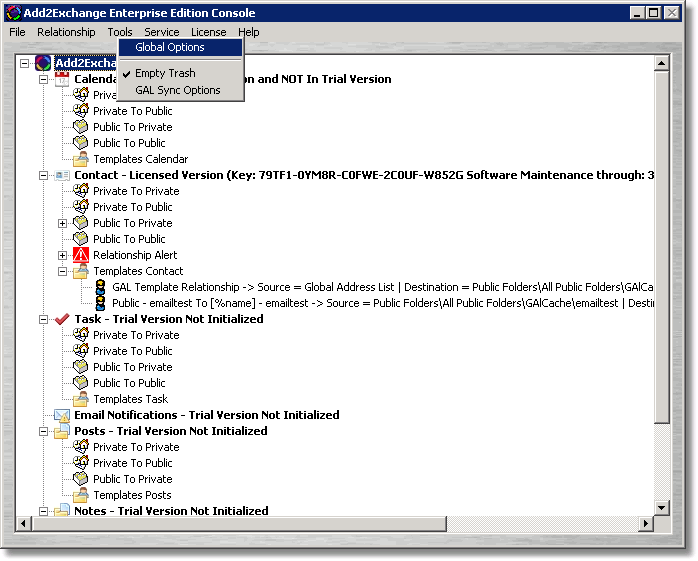Collapse the Contact licensed version node
Viewport: 698px width, 561px height.
[43, 175]
